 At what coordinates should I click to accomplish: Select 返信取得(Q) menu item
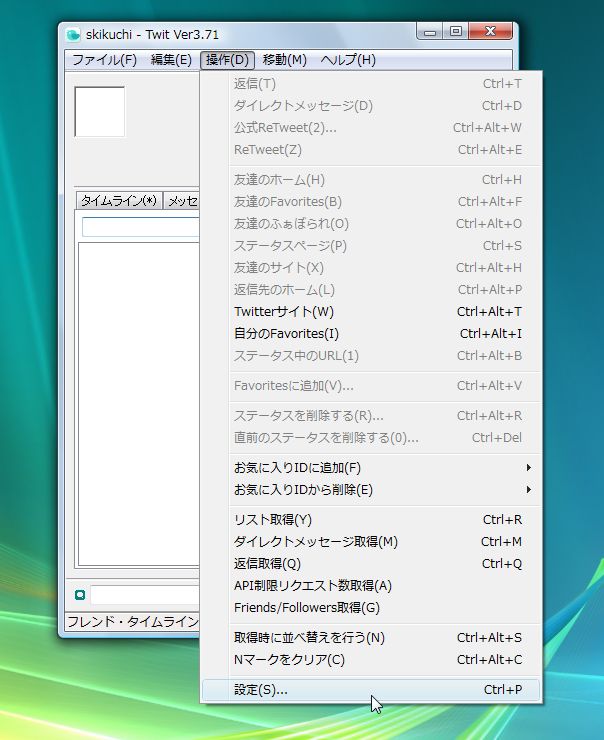pos(371,563)
